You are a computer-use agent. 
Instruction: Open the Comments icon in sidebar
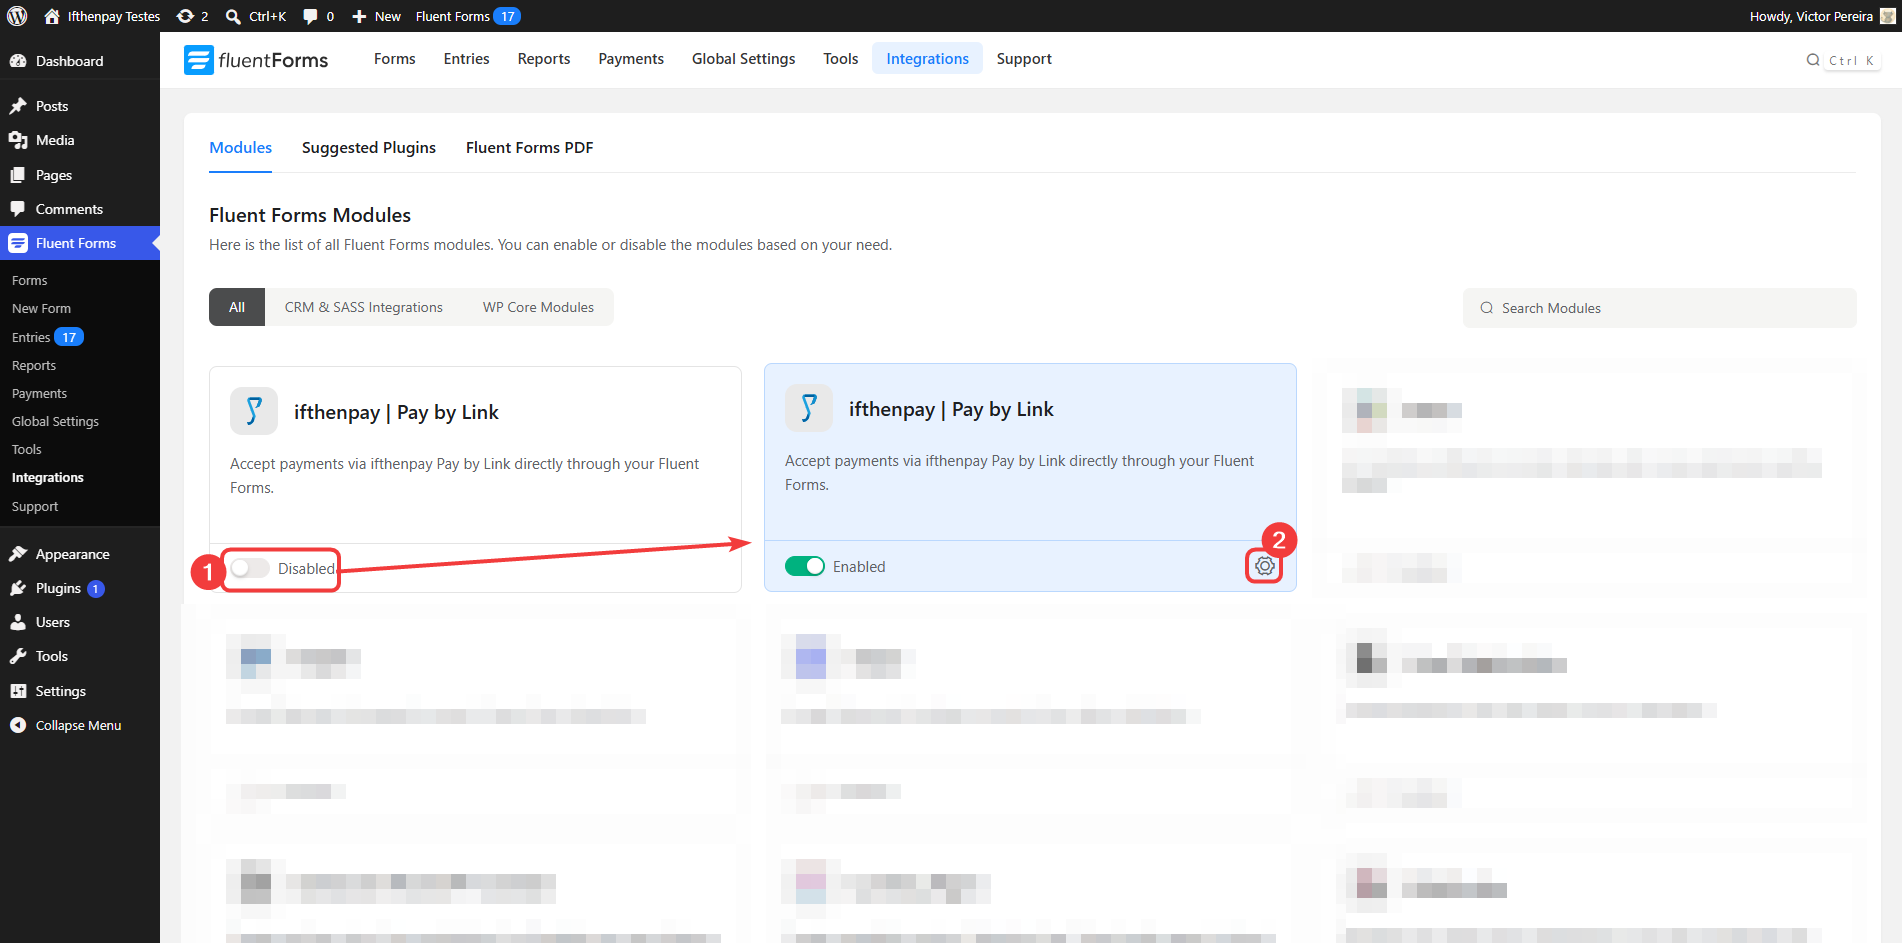[18, 209]
